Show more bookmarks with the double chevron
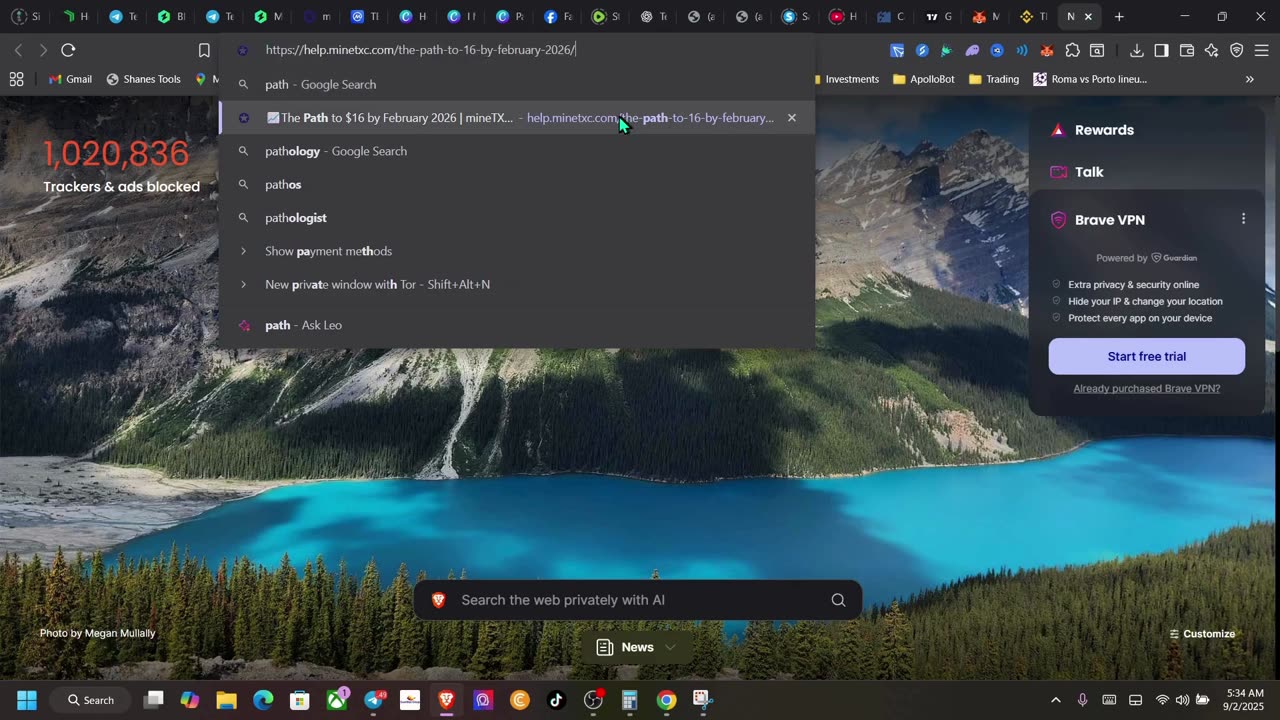1280x720 pixels. coord(1249,79)
